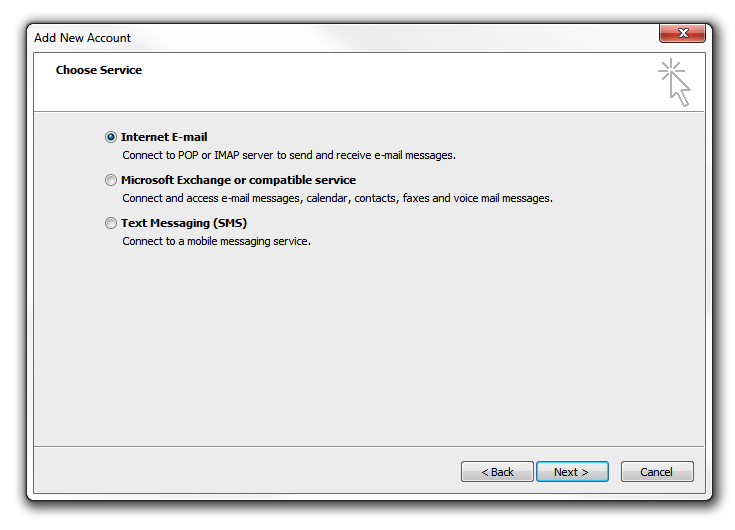Click the Text Messaging (SMS) label text
Viewport: 735px width, 530px height.
pos(184,223)
